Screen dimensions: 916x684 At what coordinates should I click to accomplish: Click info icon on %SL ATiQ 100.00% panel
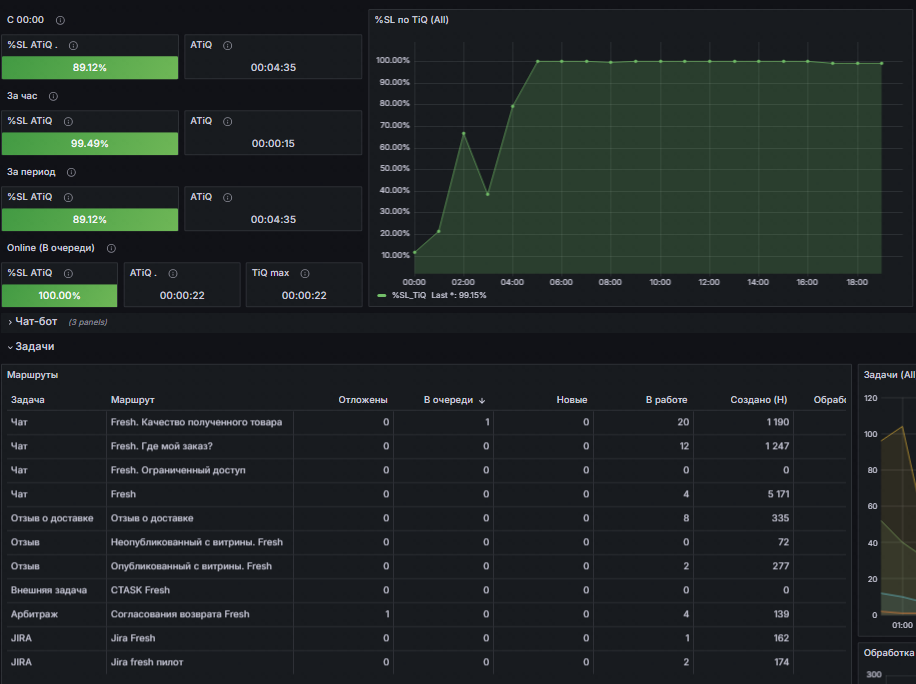click(x=68, y=273)
